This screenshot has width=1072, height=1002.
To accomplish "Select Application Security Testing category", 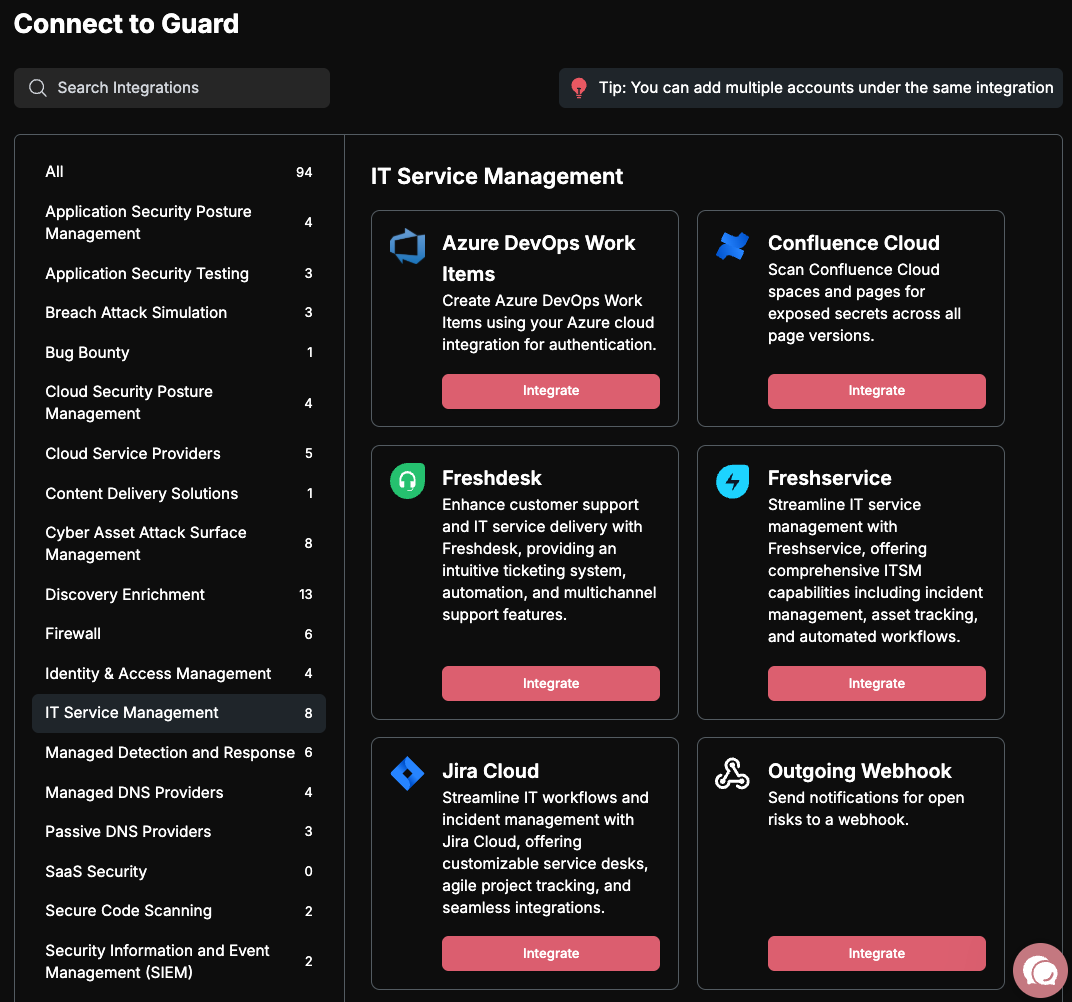I will click(178, 273).
